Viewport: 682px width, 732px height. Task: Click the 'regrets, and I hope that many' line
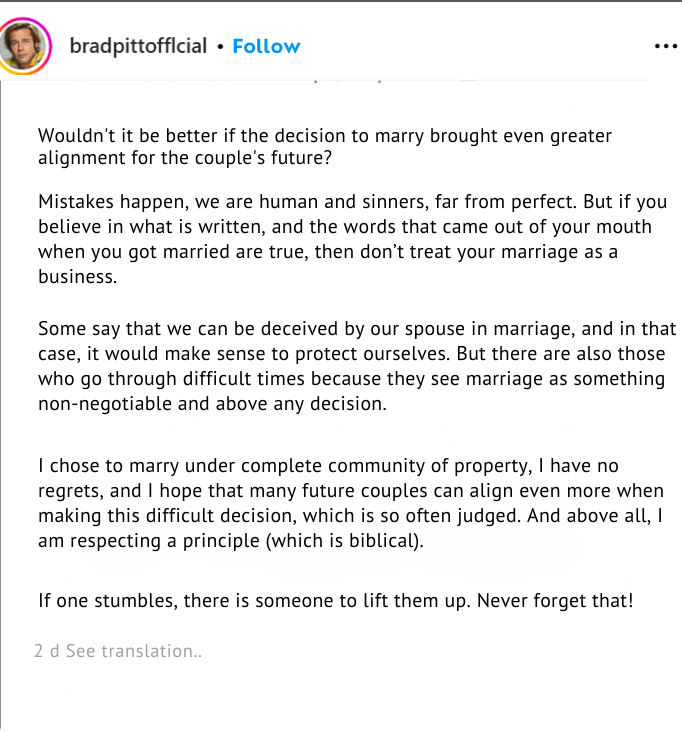pos(351,491)
